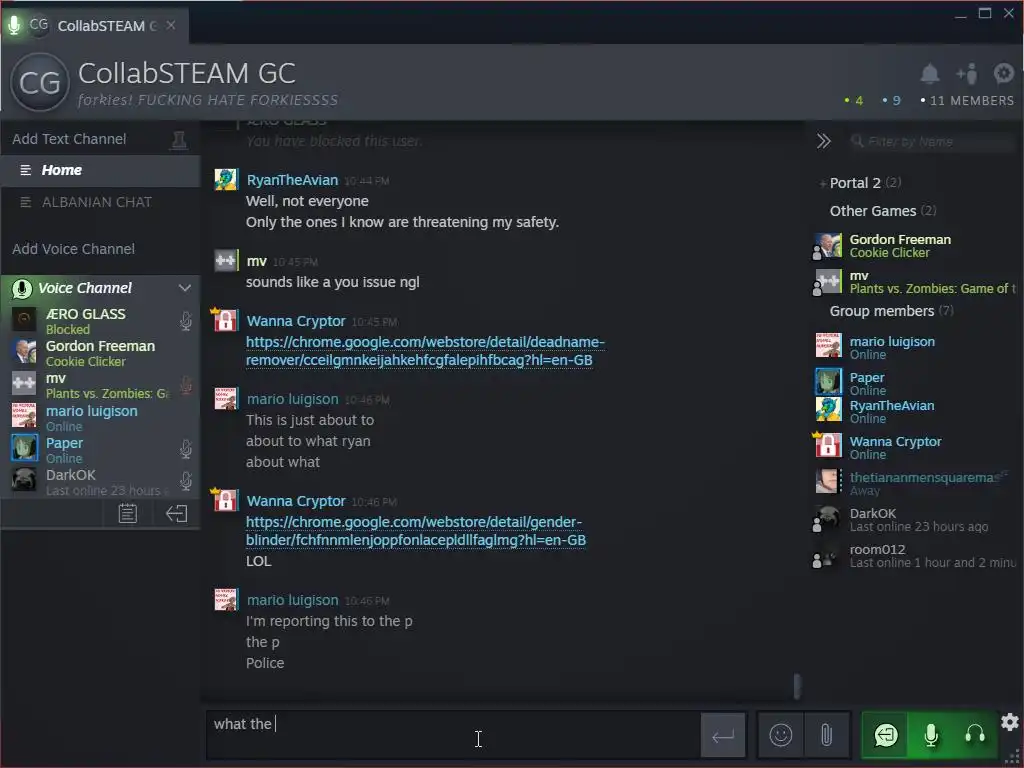
Task: Open the group settings gear in header
Action: pyautogui.click(x=1003, y=73)
